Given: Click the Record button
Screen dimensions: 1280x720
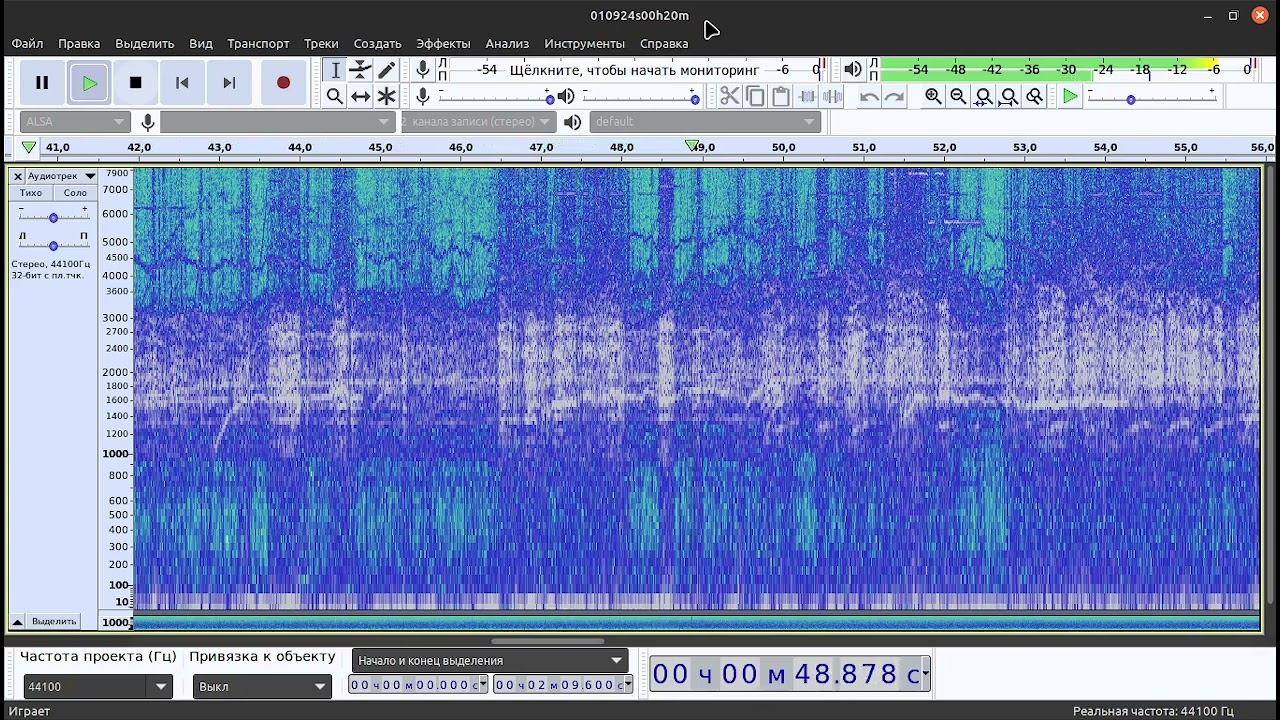Looking at the screenshot, I should point(283,83).
